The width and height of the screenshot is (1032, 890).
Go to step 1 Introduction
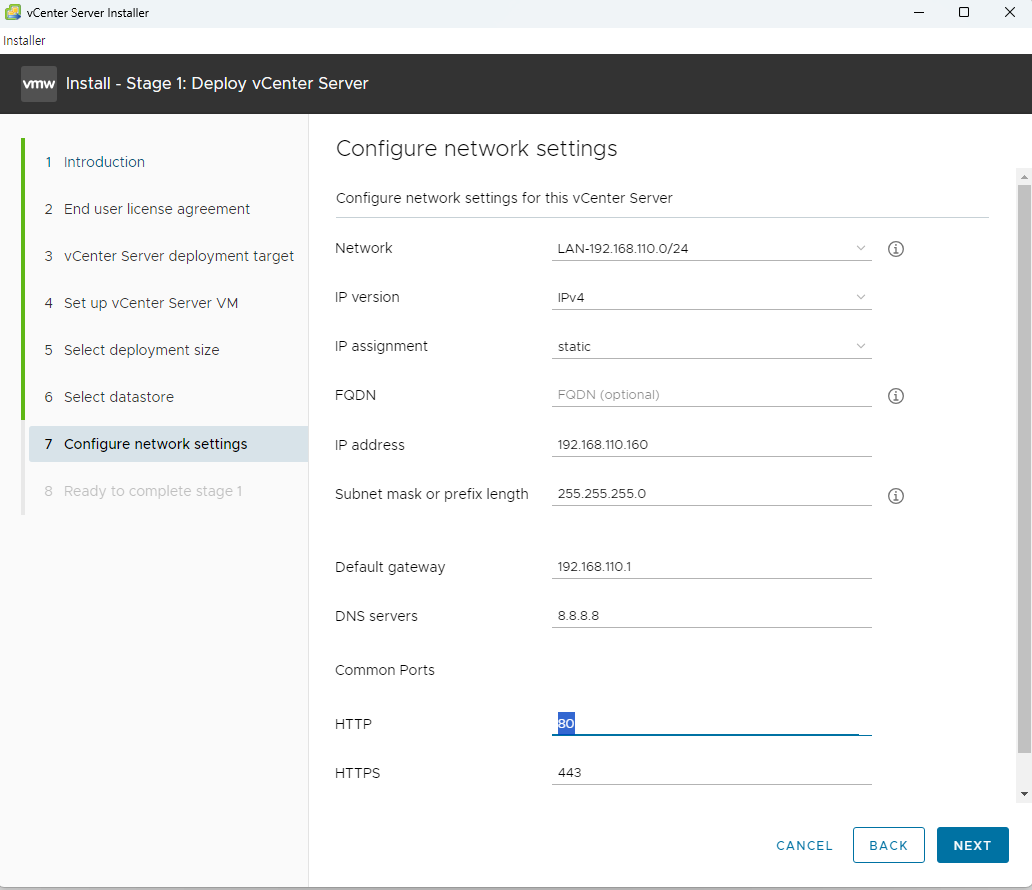tap(104, 162)
